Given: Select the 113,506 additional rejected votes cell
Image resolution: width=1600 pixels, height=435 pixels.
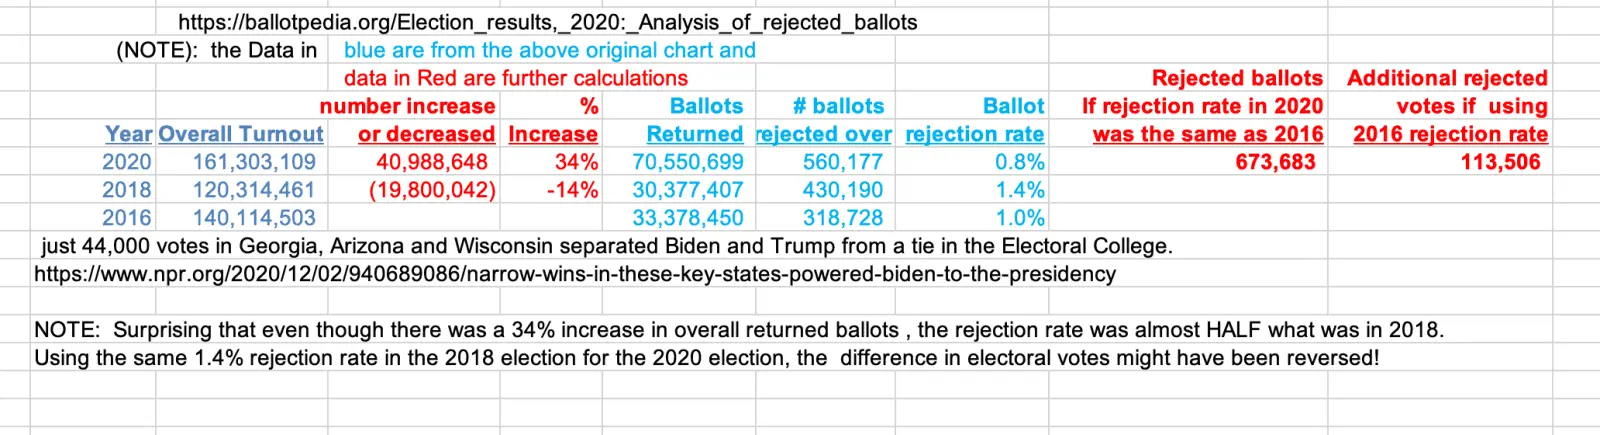Looking at the screenshot, I should [x=1500, y=162].
